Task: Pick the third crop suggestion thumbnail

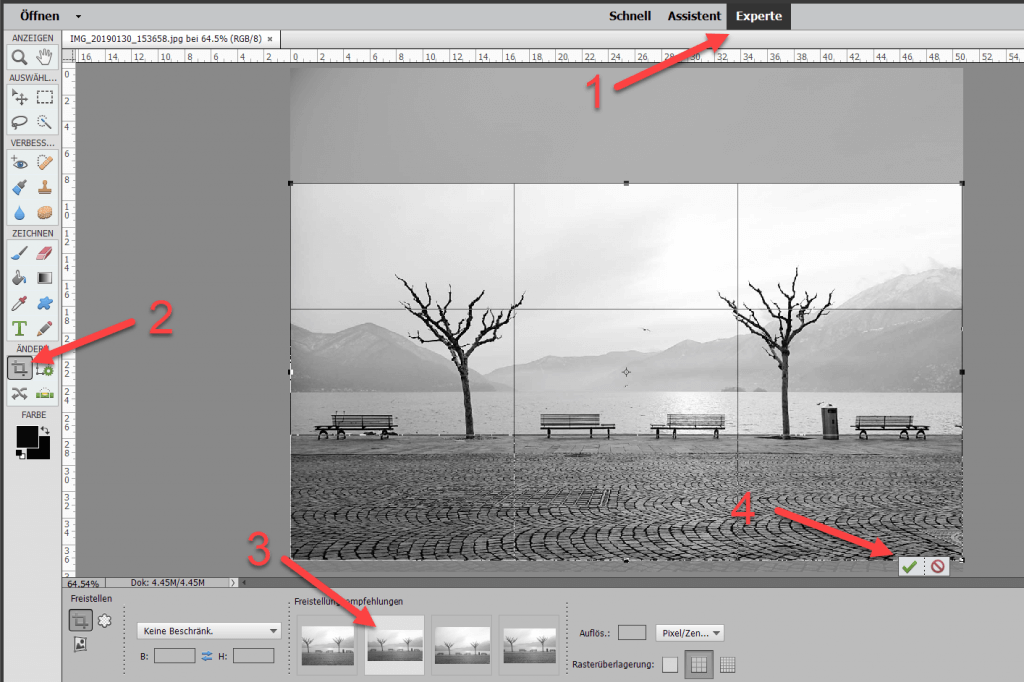Action: (x=462, y=645)
